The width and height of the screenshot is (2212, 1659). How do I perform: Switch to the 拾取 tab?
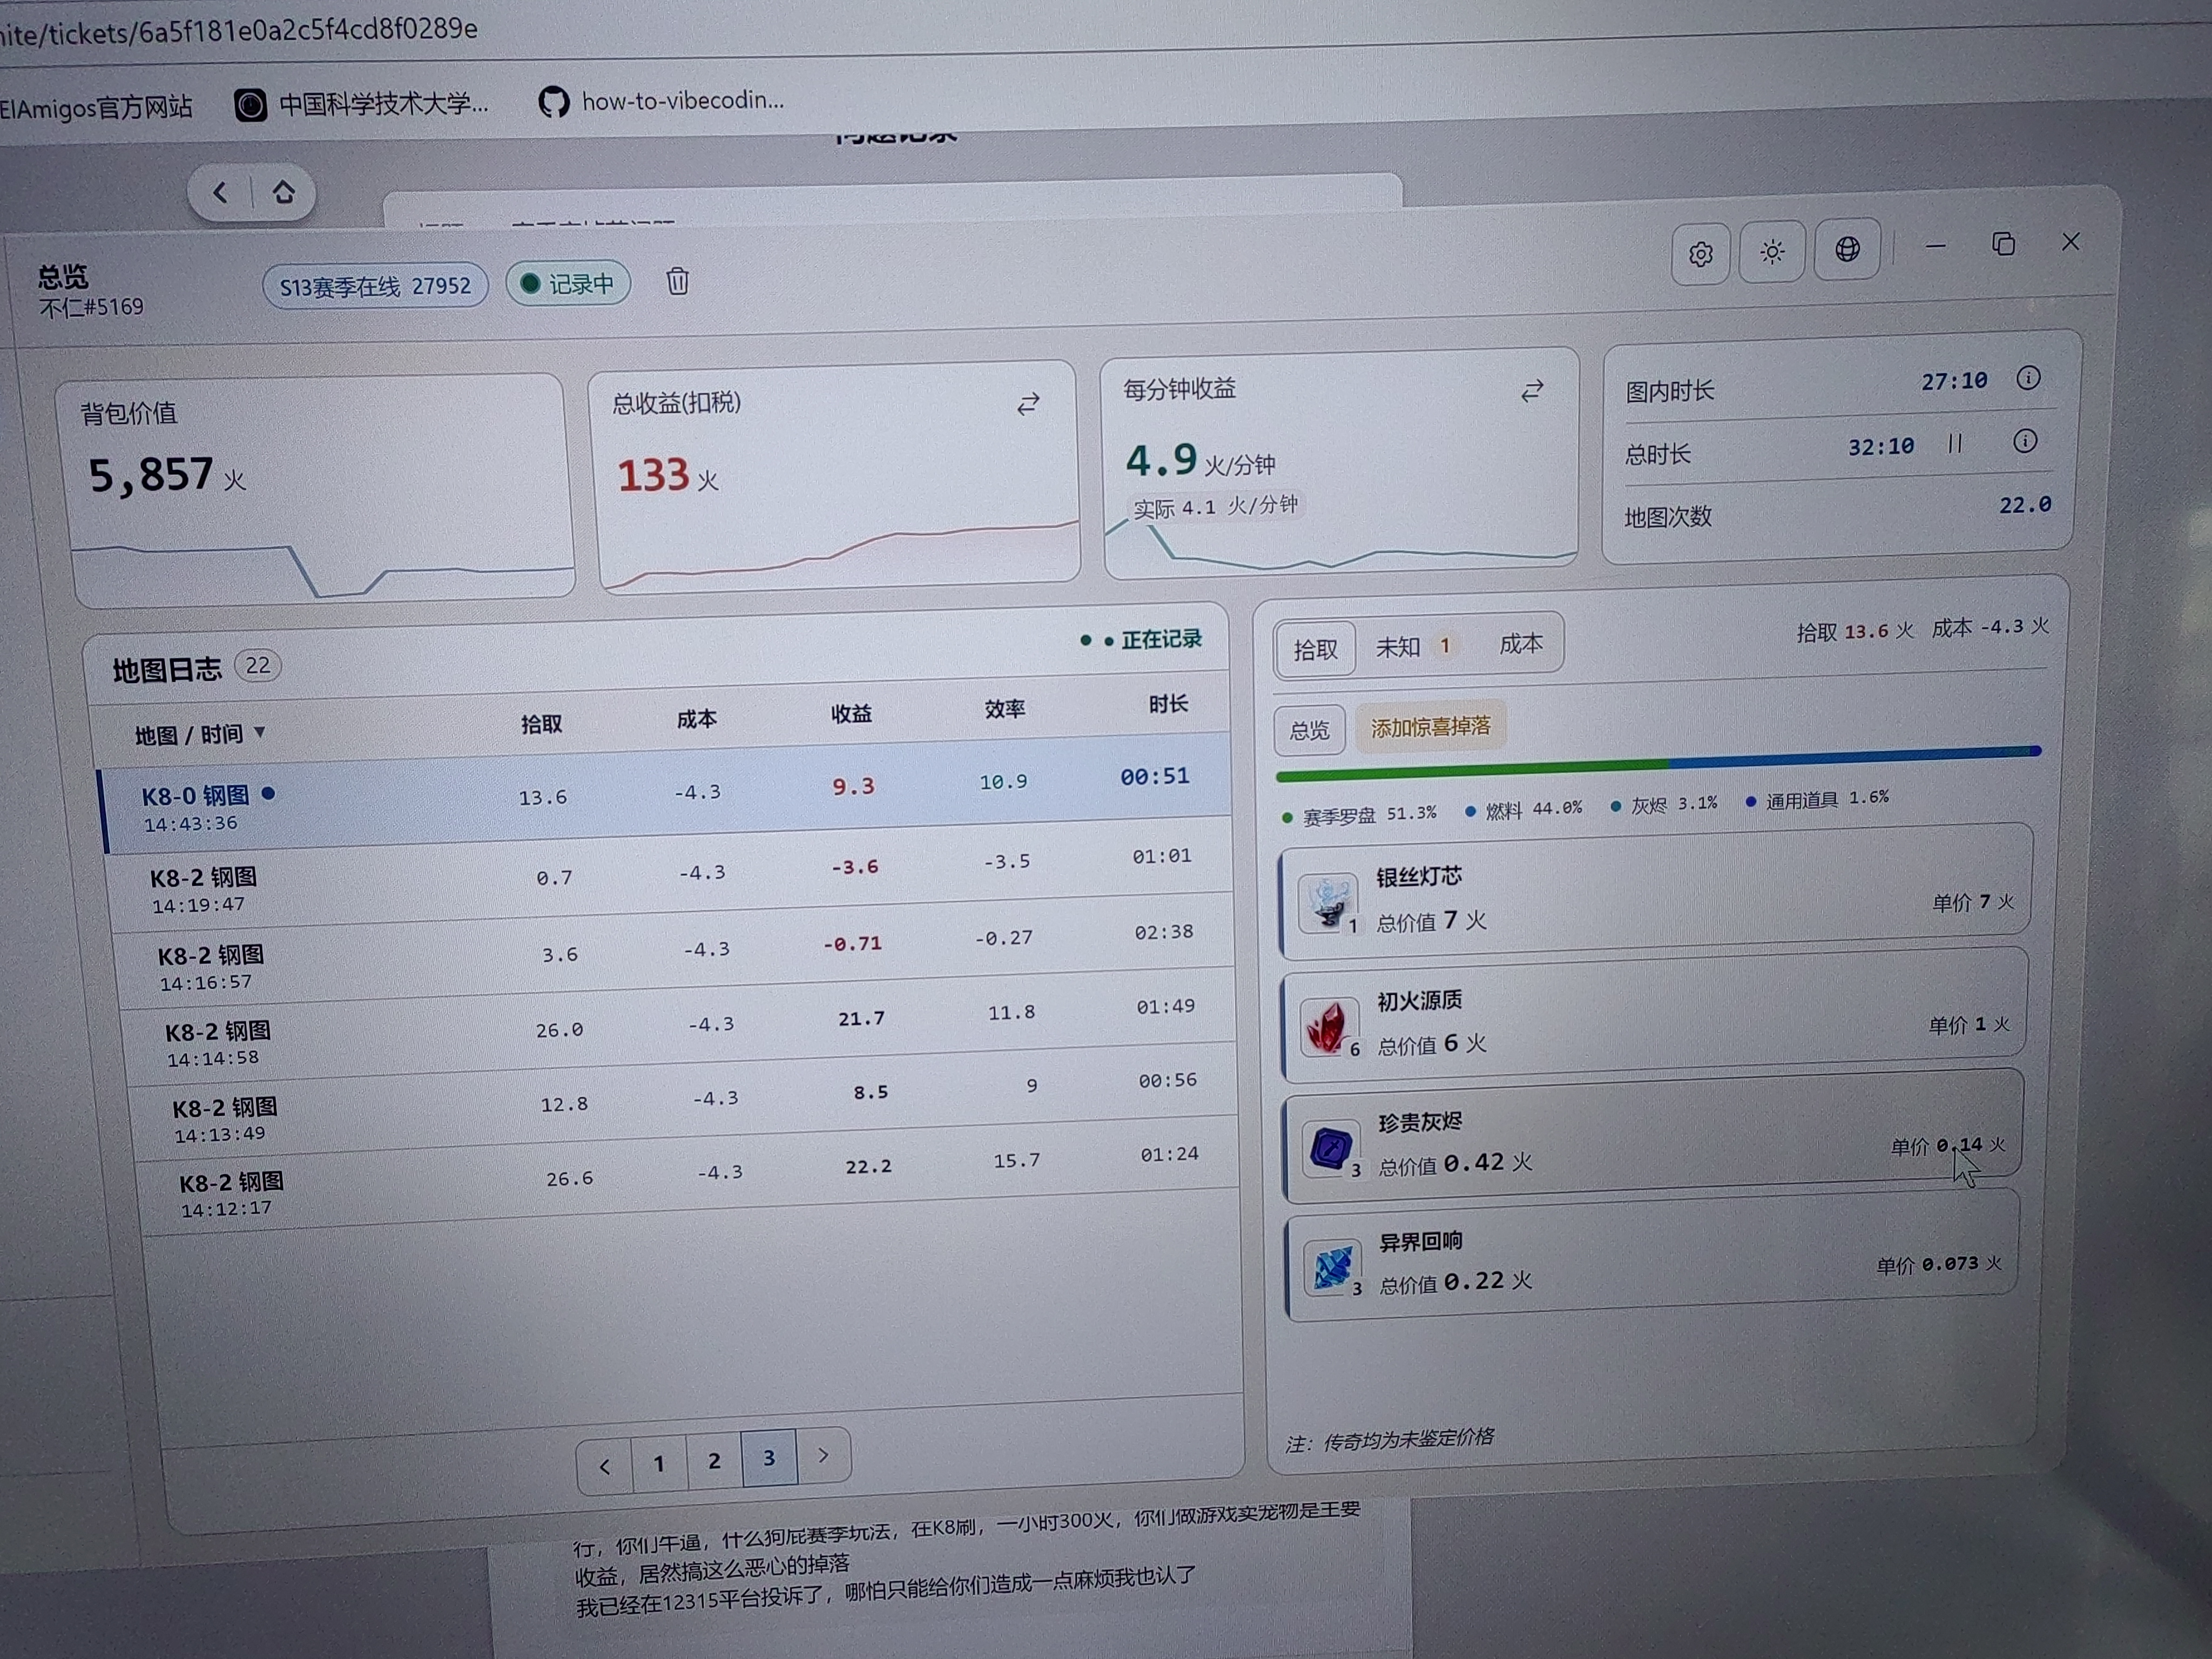point(1315,650)
